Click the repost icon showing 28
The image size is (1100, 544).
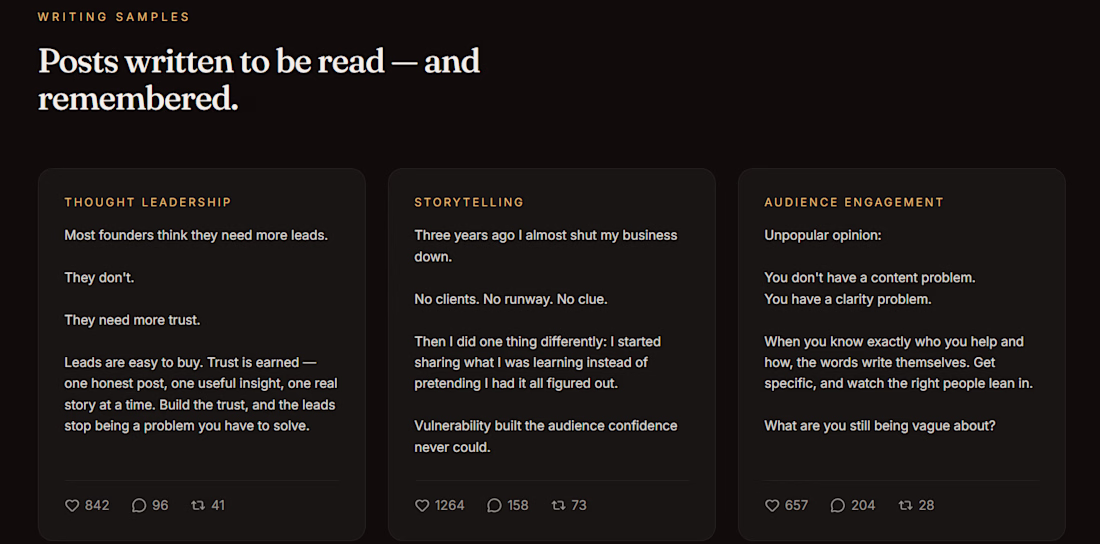point(906,505)
